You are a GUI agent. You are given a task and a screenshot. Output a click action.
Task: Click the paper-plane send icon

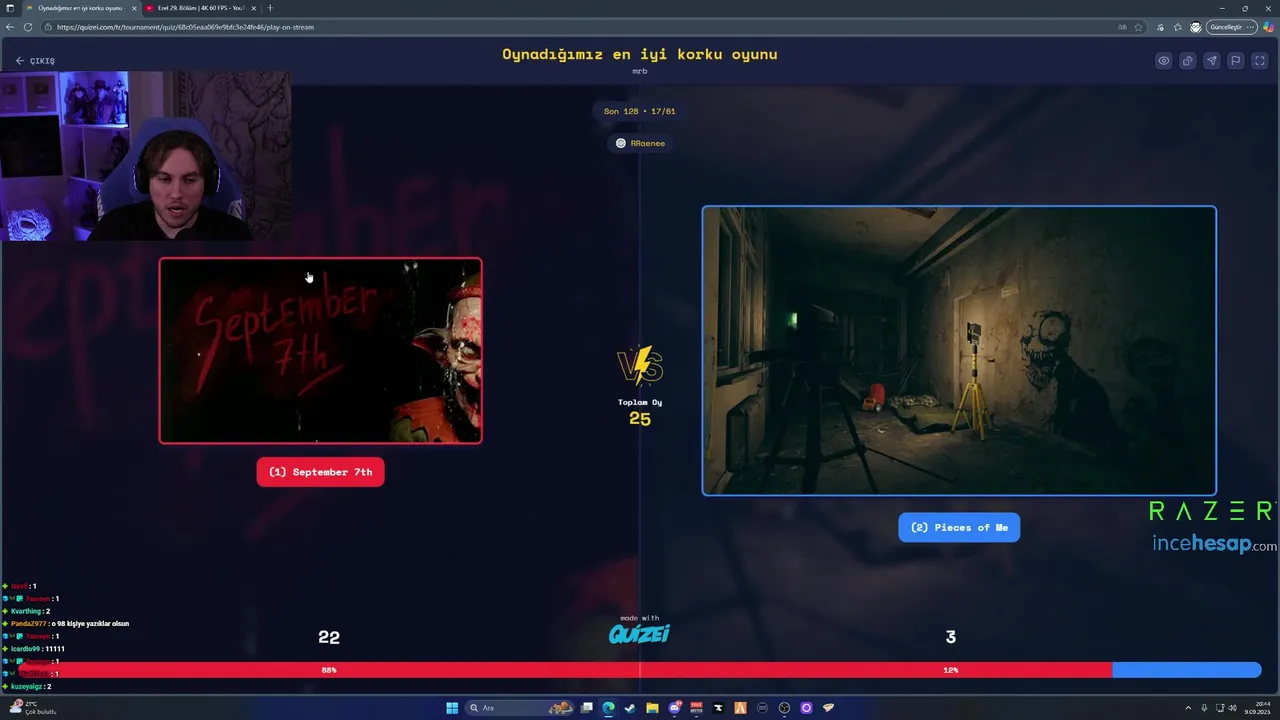[1211, 61]
